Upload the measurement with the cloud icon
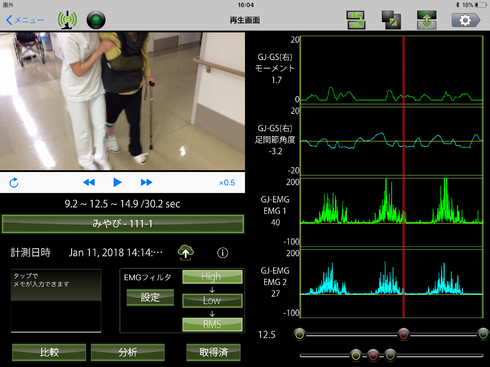Screen dimensions: 490x367 (x=186, y=252)
